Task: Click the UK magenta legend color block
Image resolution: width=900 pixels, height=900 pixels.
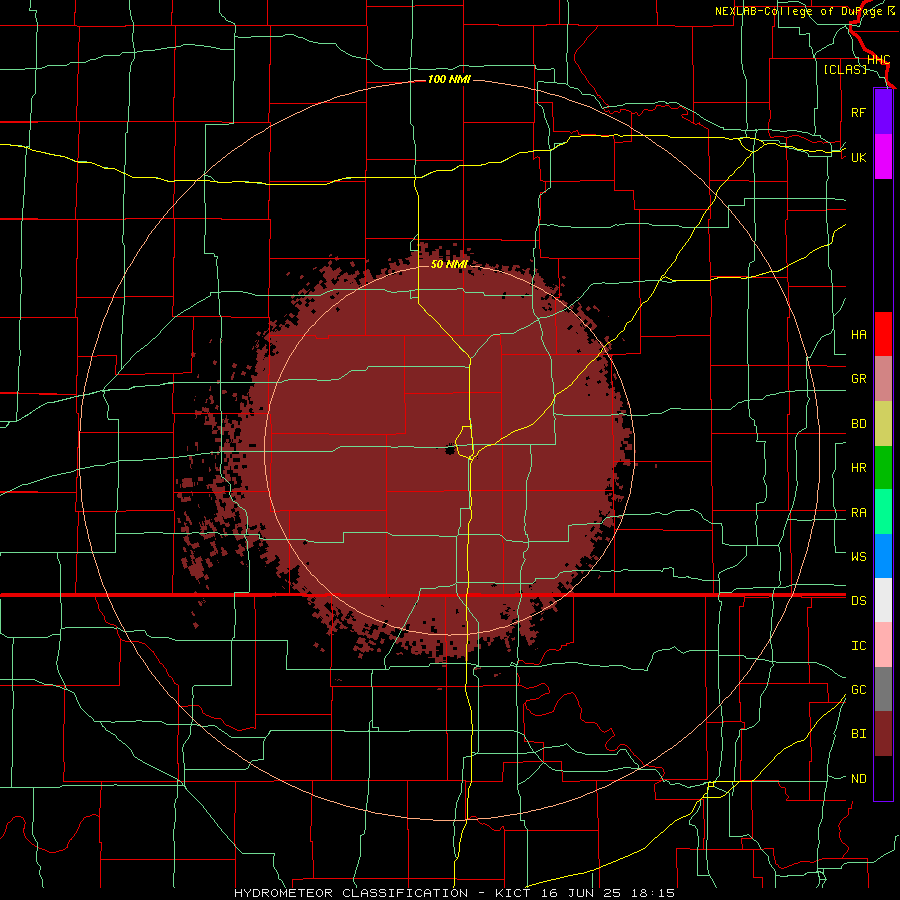Action: click(883, 157)
